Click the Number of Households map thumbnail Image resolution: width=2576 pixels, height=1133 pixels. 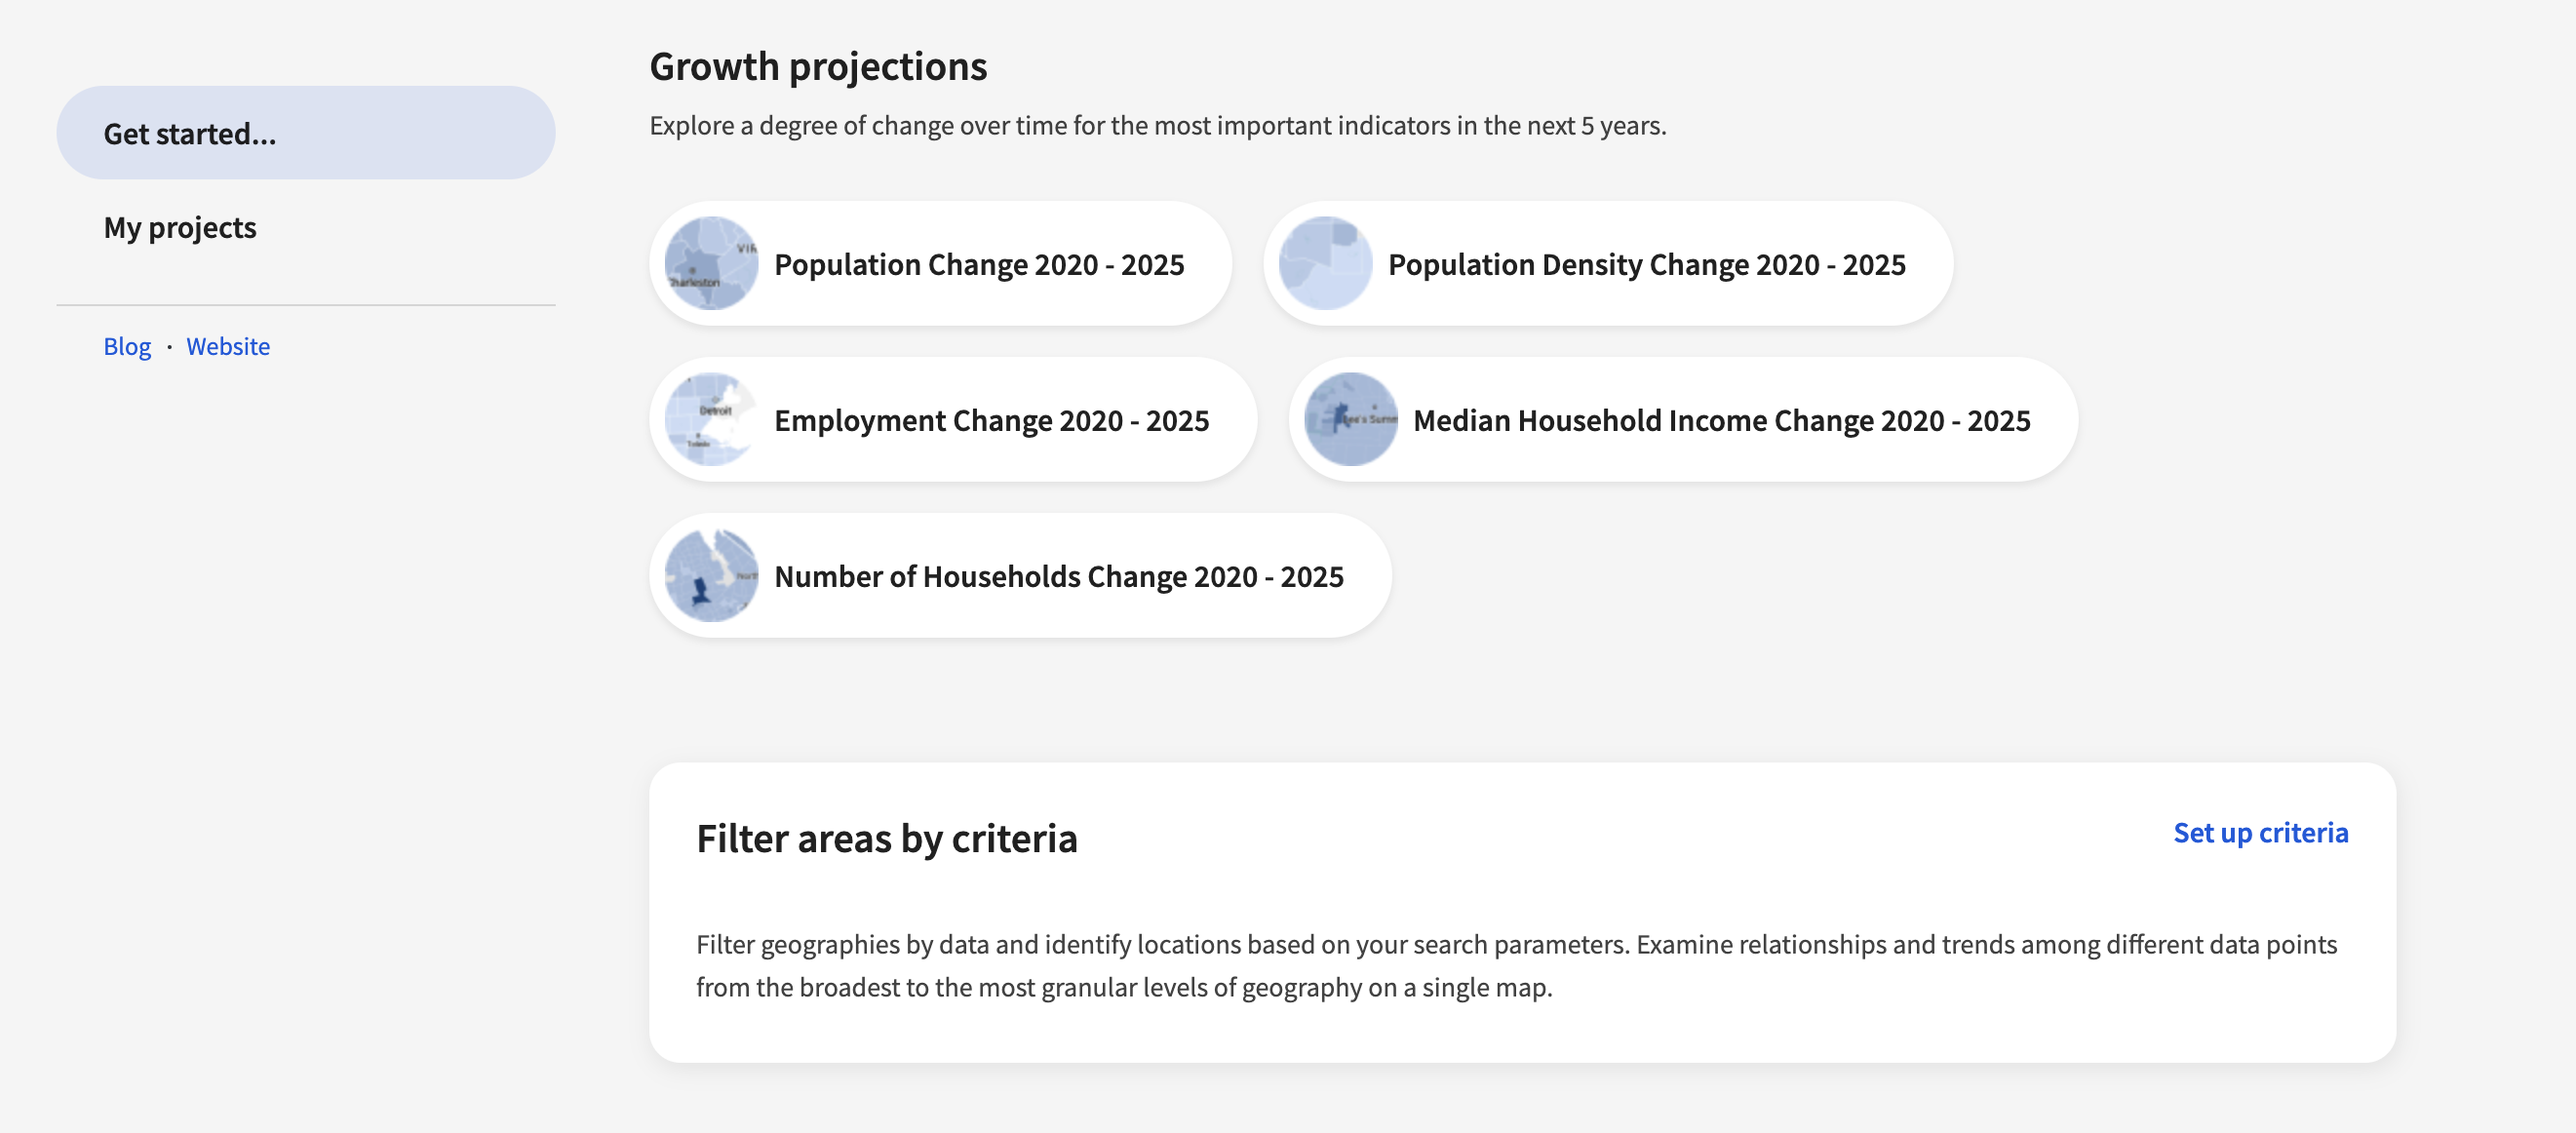point(711,576)
